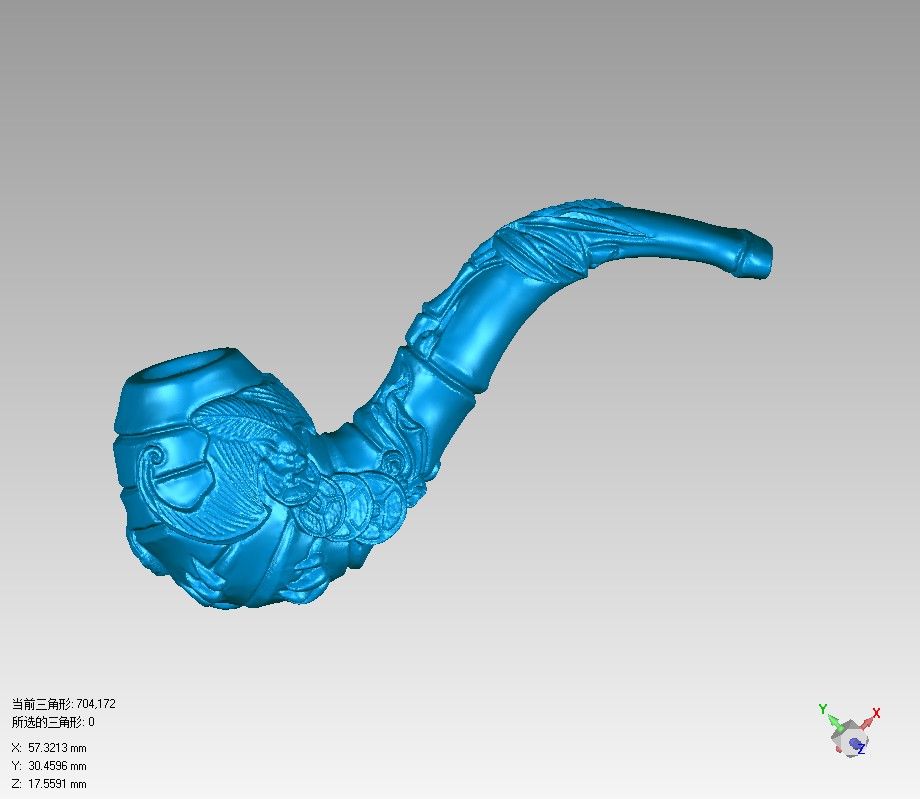Select the 'Y: 30.4596 mm' value

click(x=49, y=766)
